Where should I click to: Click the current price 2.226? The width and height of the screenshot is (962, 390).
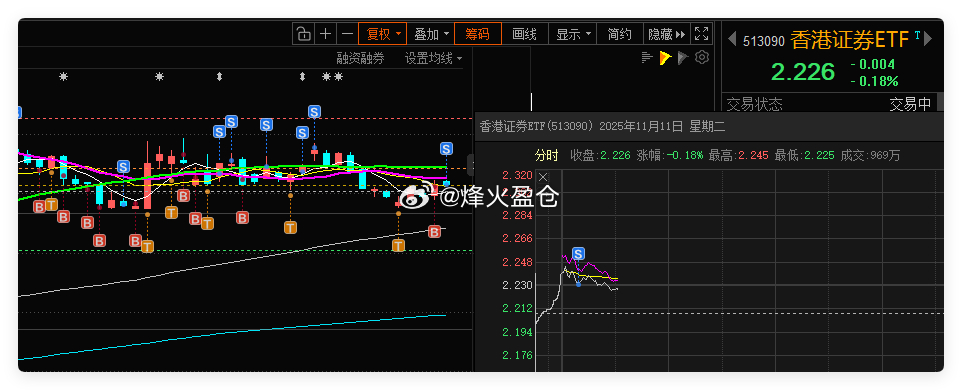tap(803, 72)
